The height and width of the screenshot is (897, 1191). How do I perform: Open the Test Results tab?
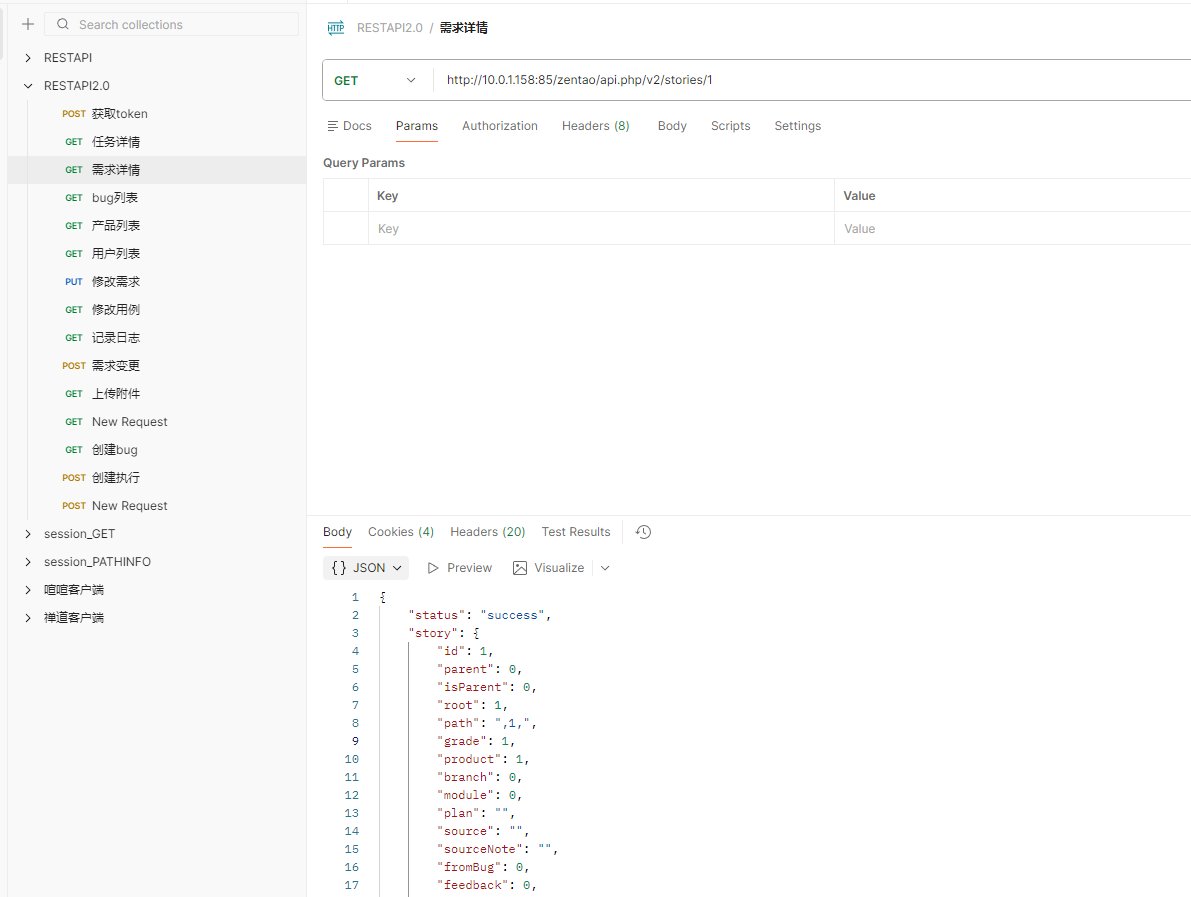tap(576, 532)
